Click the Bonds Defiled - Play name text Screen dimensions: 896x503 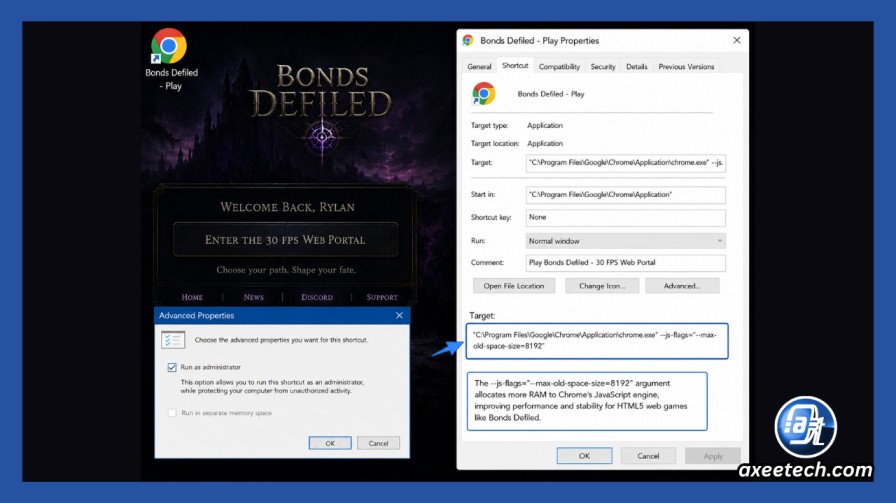(551, 94)
